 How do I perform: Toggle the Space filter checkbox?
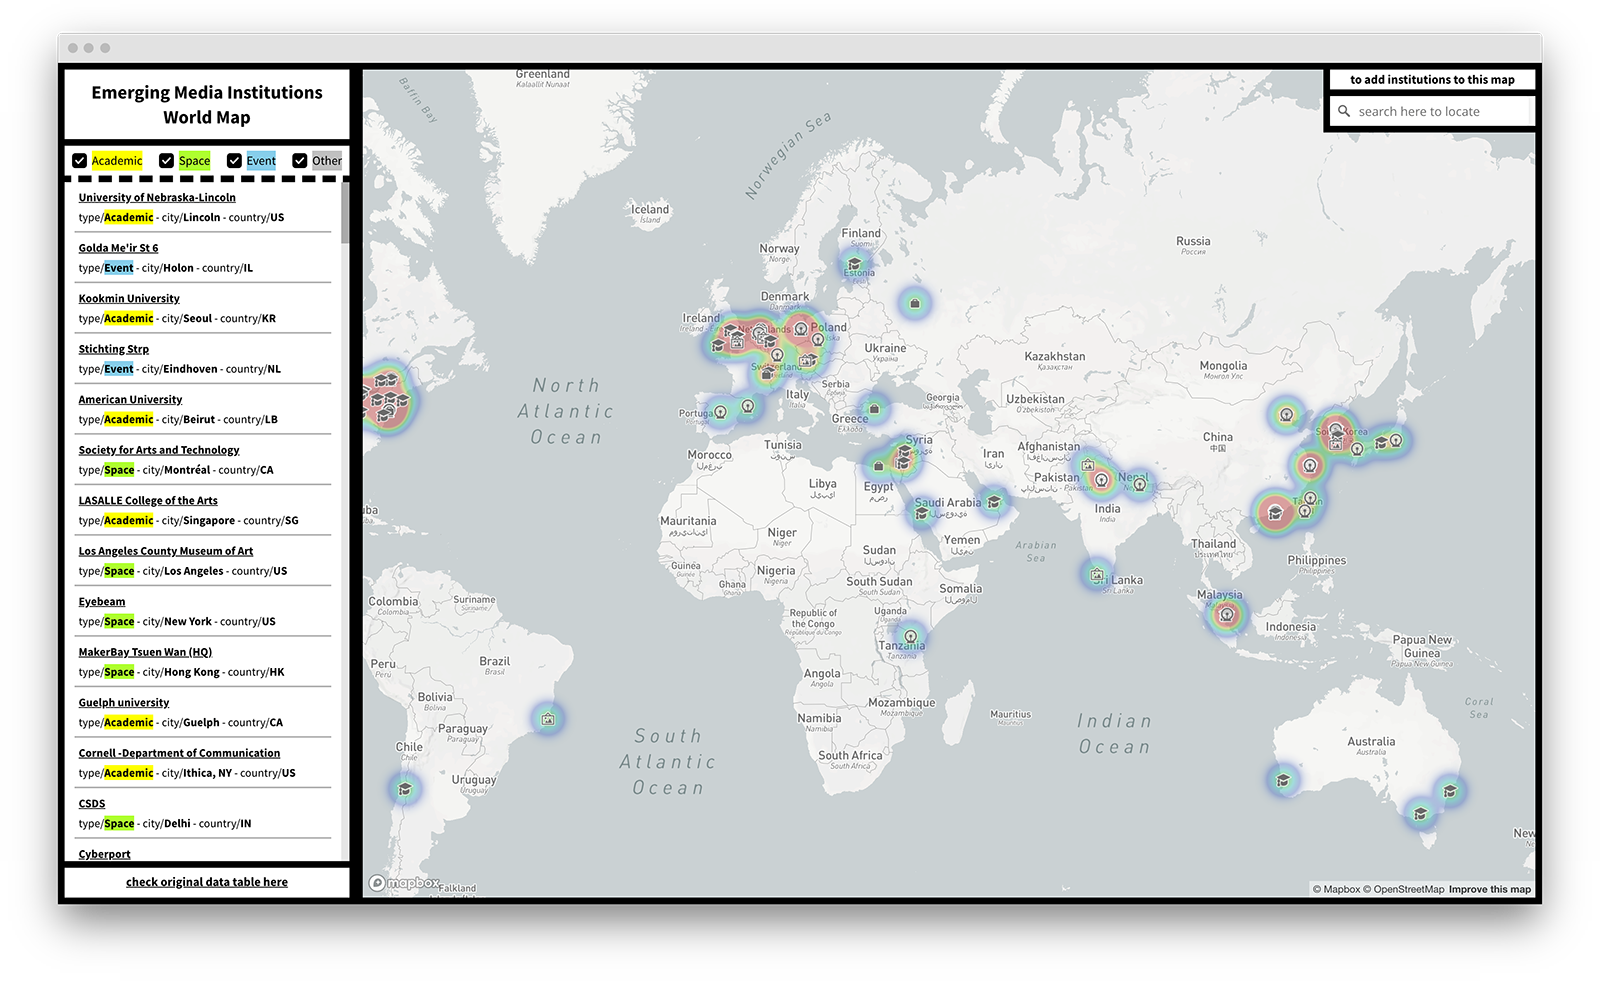(167, 161)
